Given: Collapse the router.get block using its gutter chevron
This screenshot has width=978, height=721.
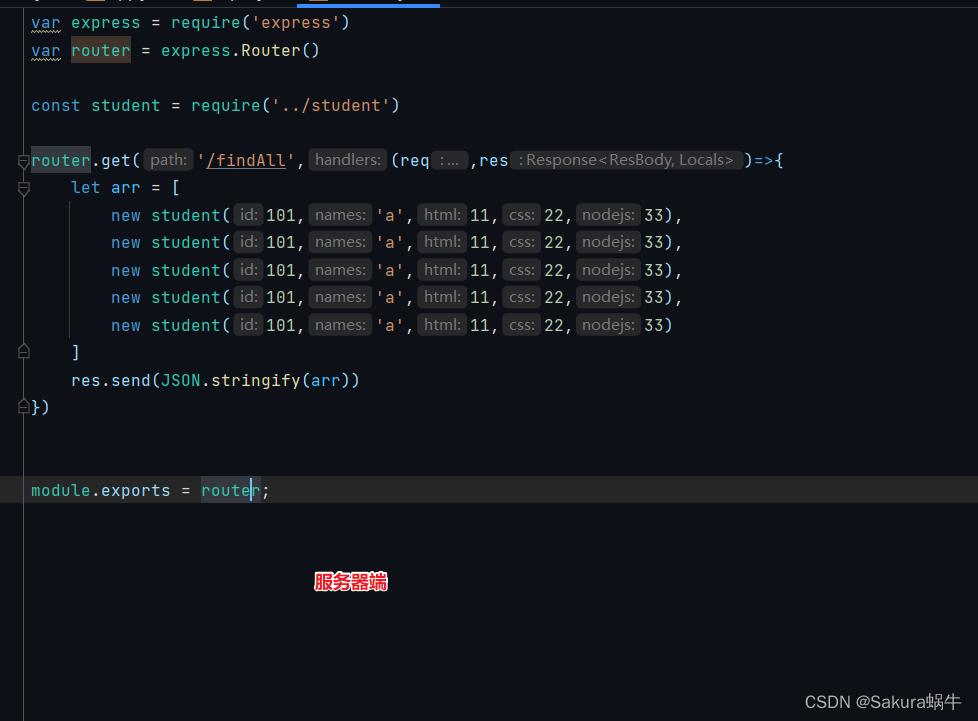Looking at the screenshot, I should [22, 159].
